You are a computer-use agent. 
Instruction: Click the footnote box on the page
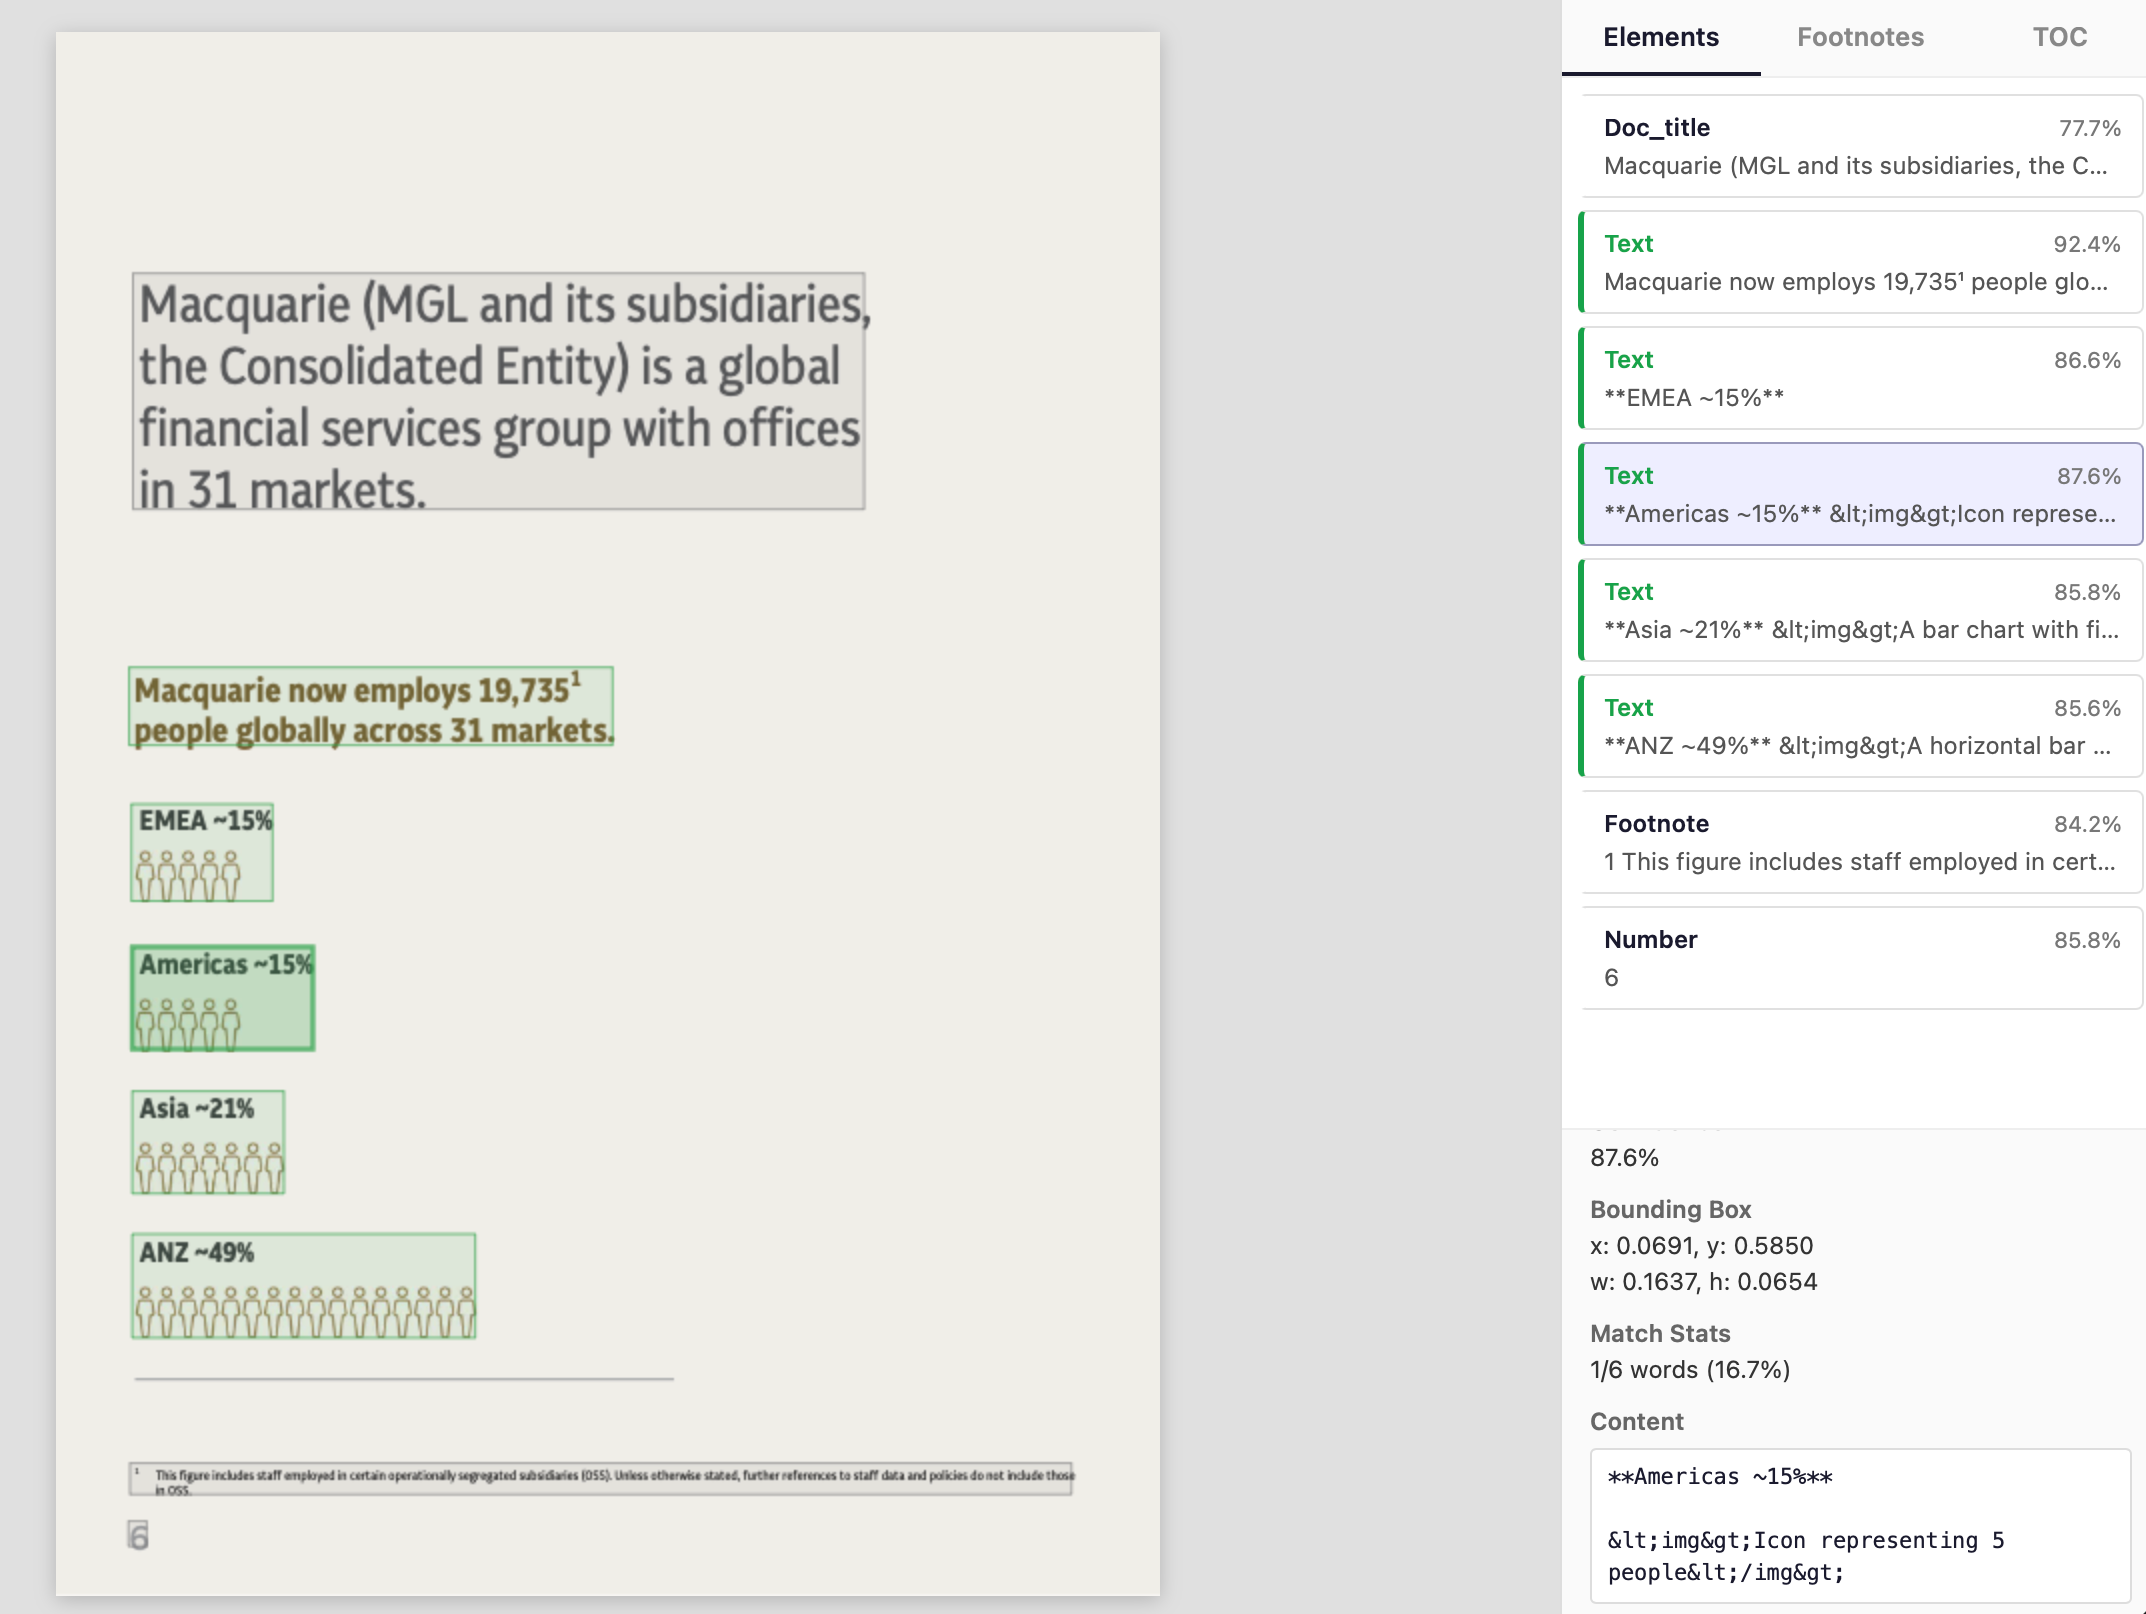[x=600, y=1479]
